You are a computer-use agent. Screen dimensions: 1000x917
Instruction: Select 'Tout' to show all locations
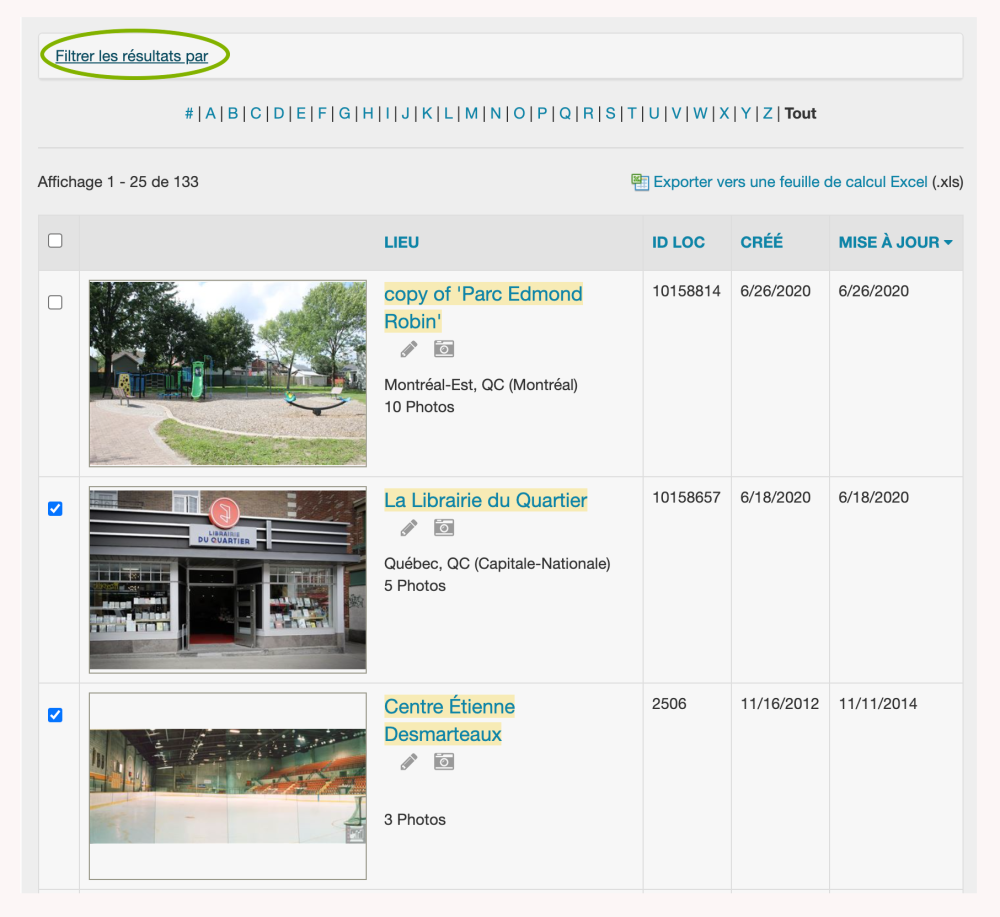pyautogui.click(x=800, y=114)
